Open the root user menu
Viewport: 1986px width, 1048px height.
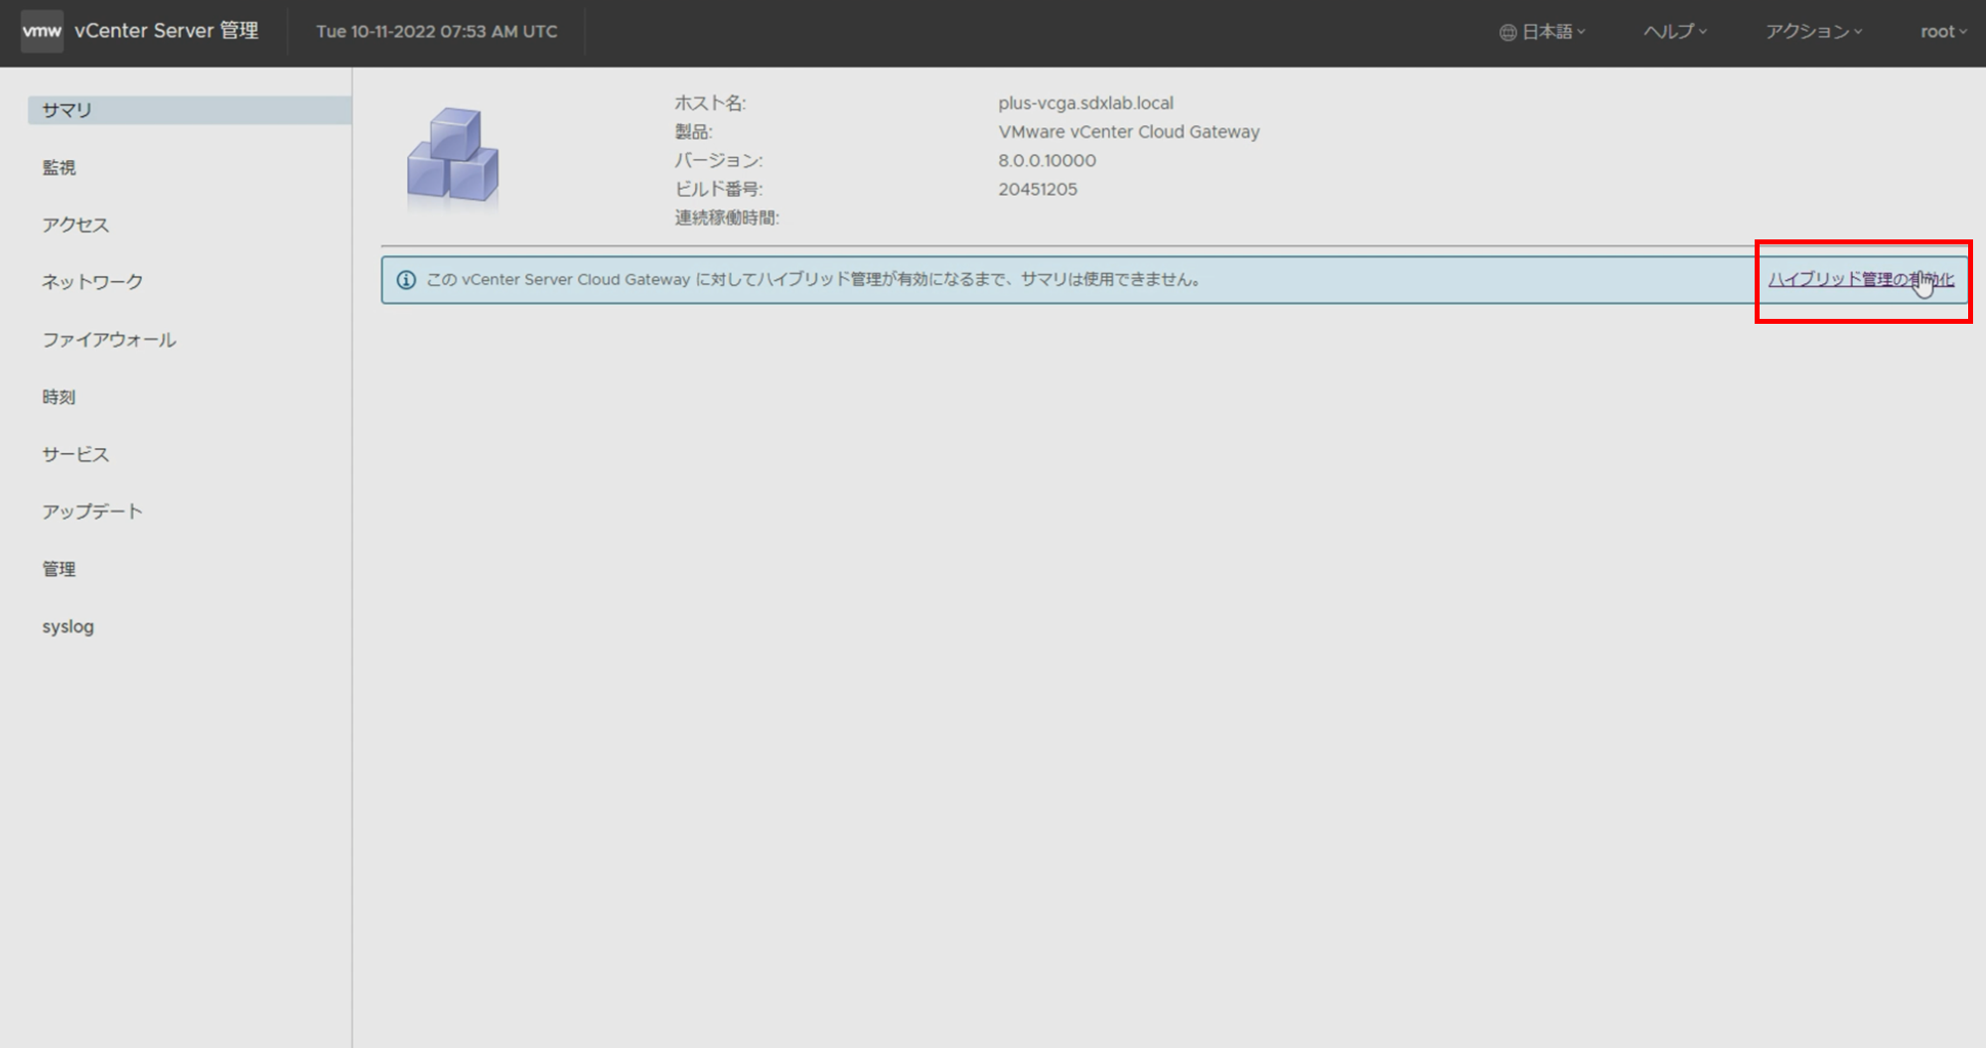point(1943,32)
